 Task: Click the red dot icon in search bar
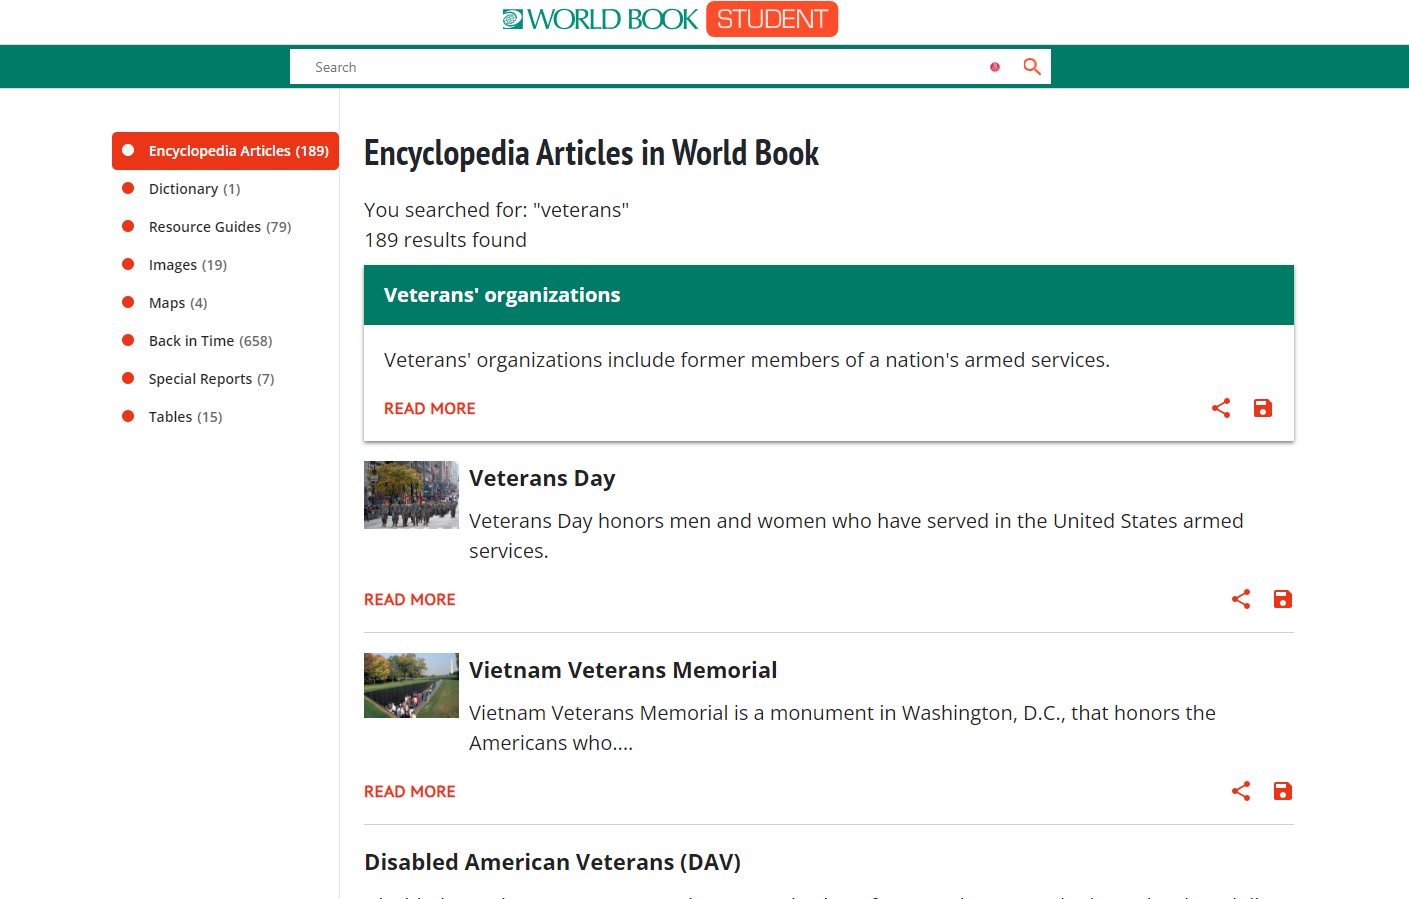[995, 67]
